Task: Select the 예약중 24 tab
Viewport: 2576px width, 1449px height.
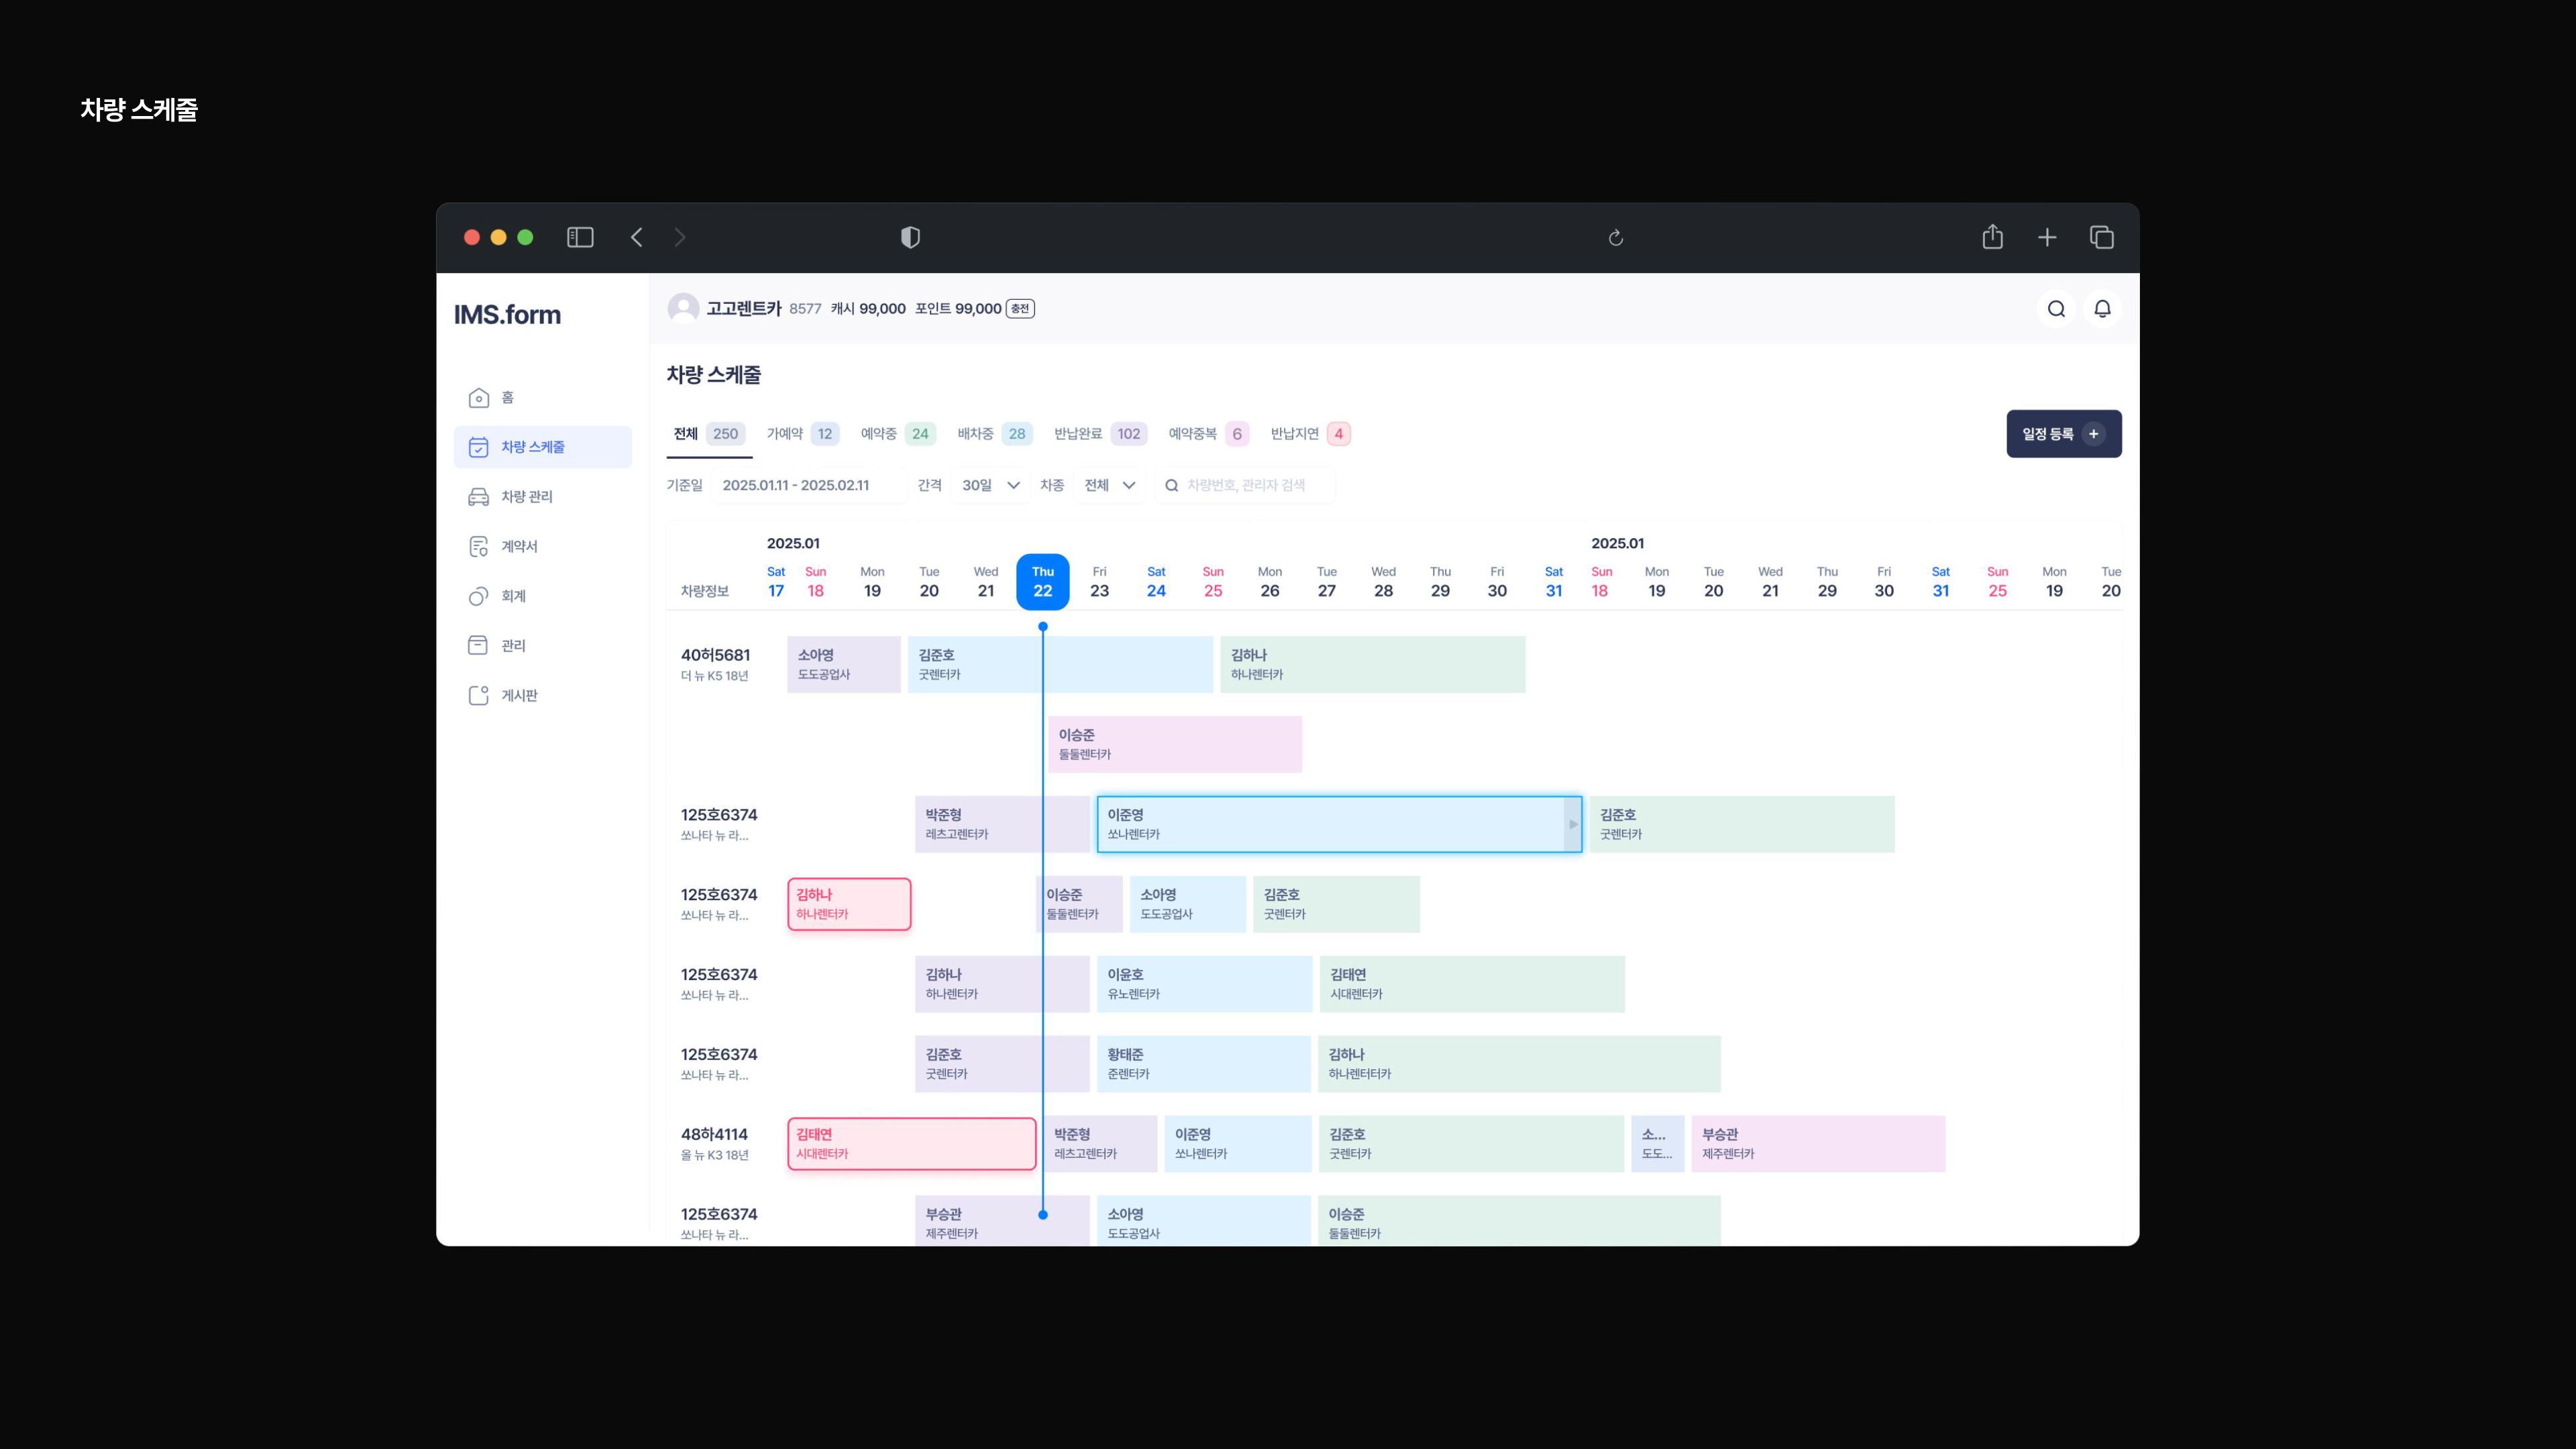Action: 897,434
